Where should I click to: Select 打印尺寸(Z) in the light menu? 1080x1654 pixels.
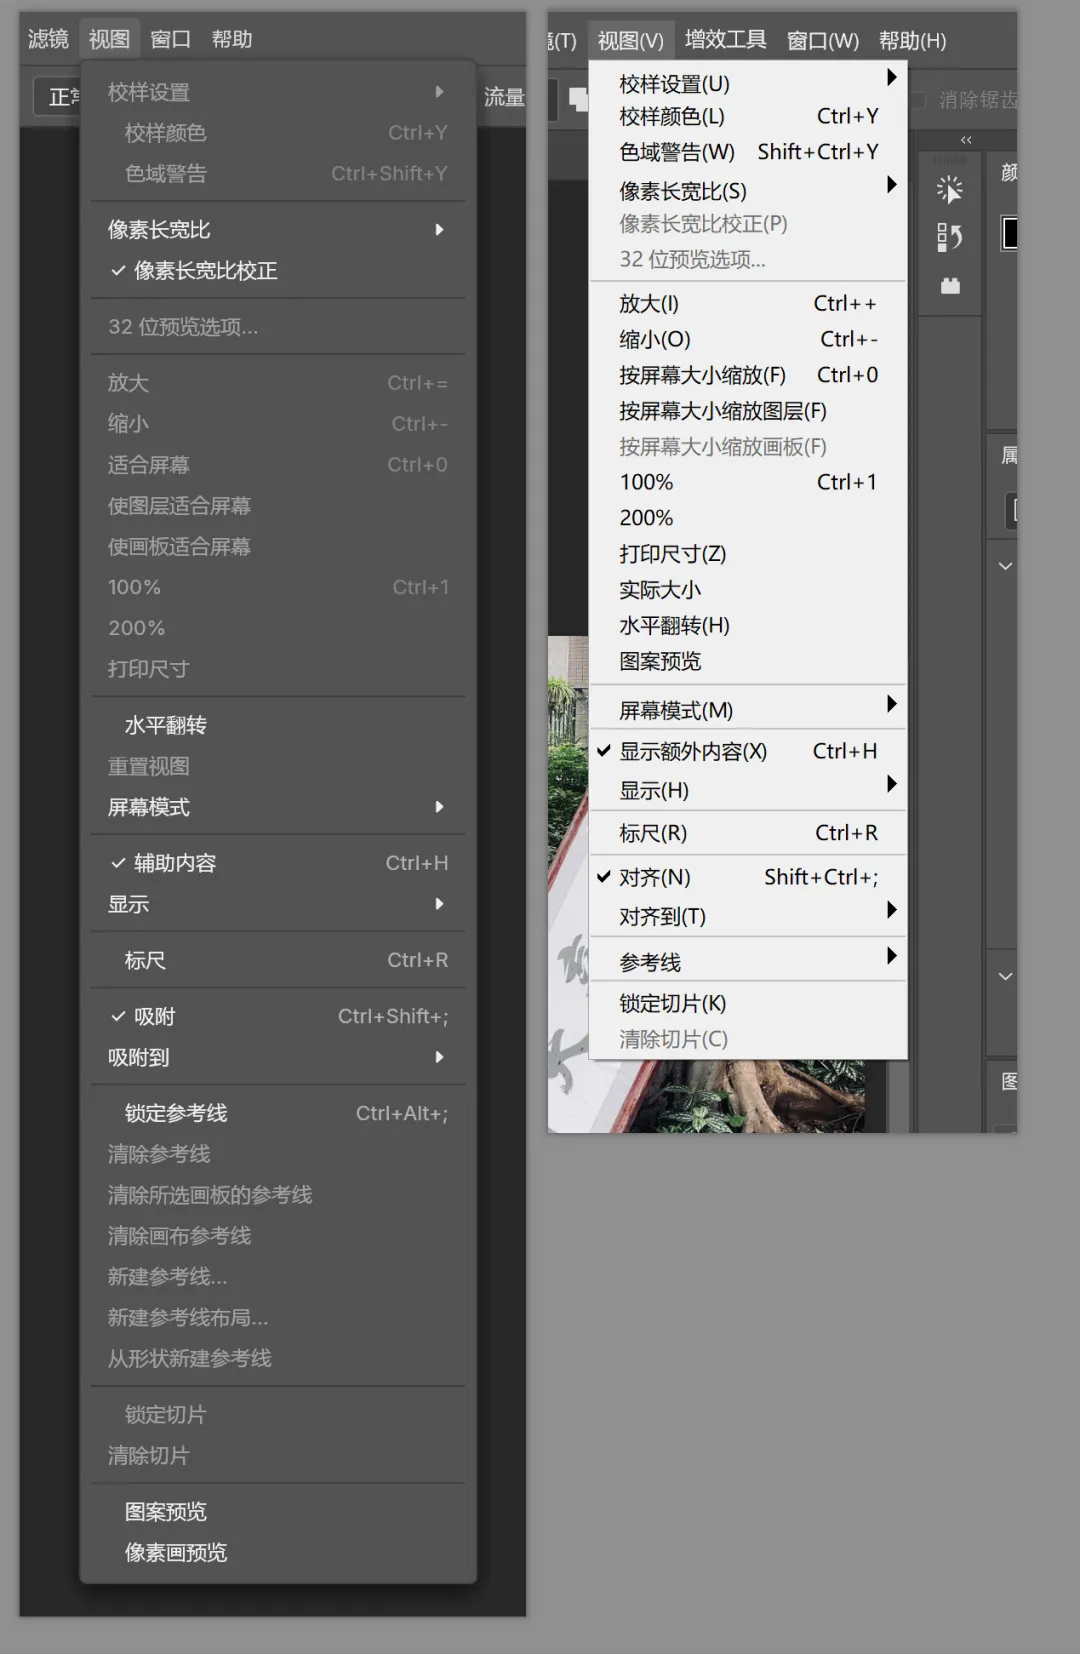pos(748,554)
